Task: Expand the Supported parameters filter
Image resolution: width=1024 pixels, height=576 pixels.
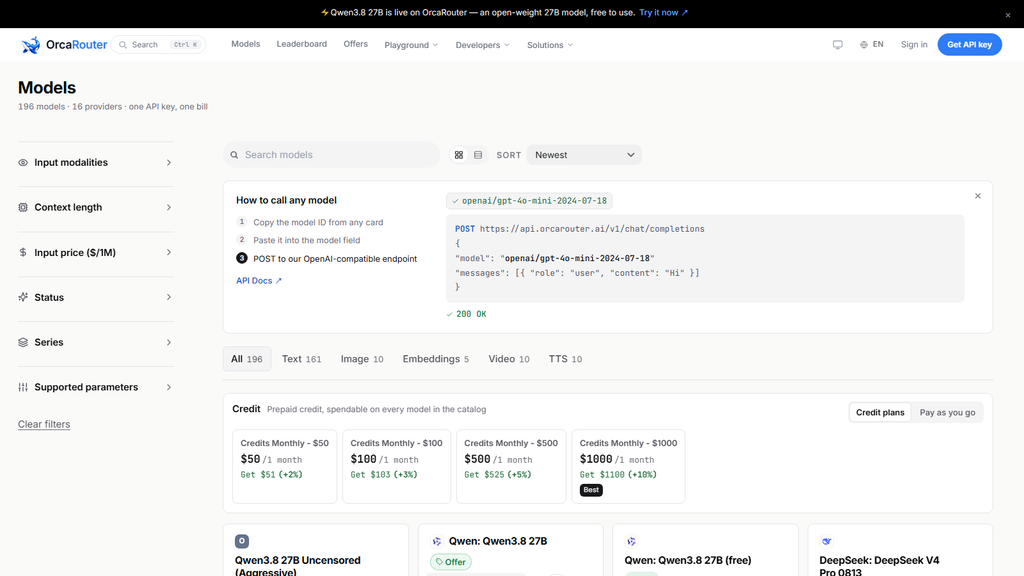Action: tap(95, 387)
